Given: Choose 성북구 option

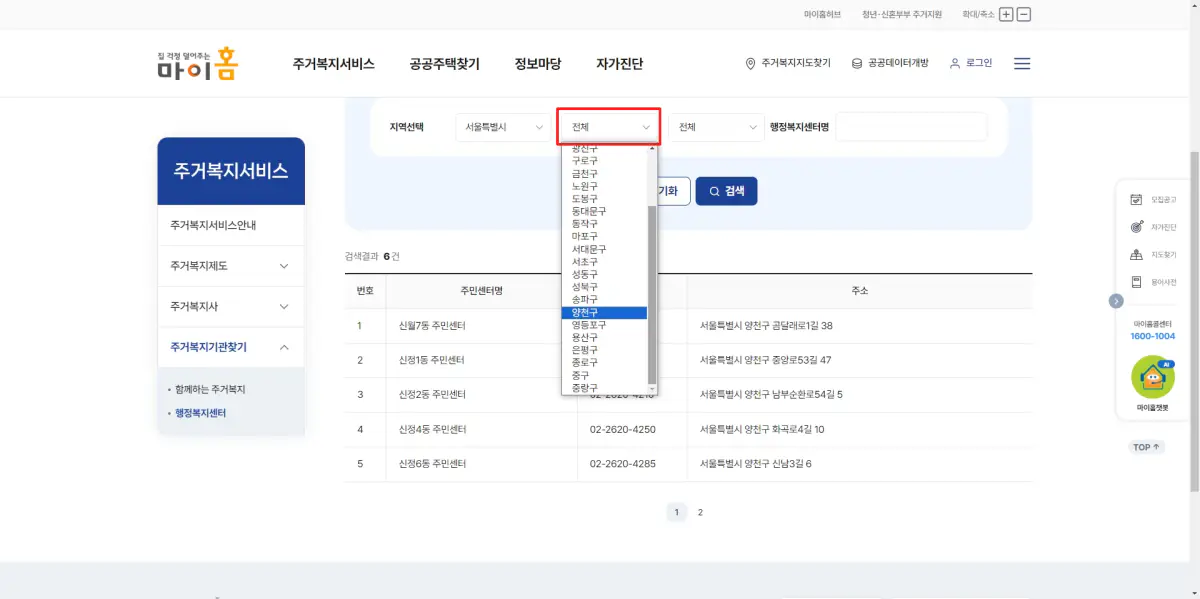Looking at the screenshot, I should (605, 287).
